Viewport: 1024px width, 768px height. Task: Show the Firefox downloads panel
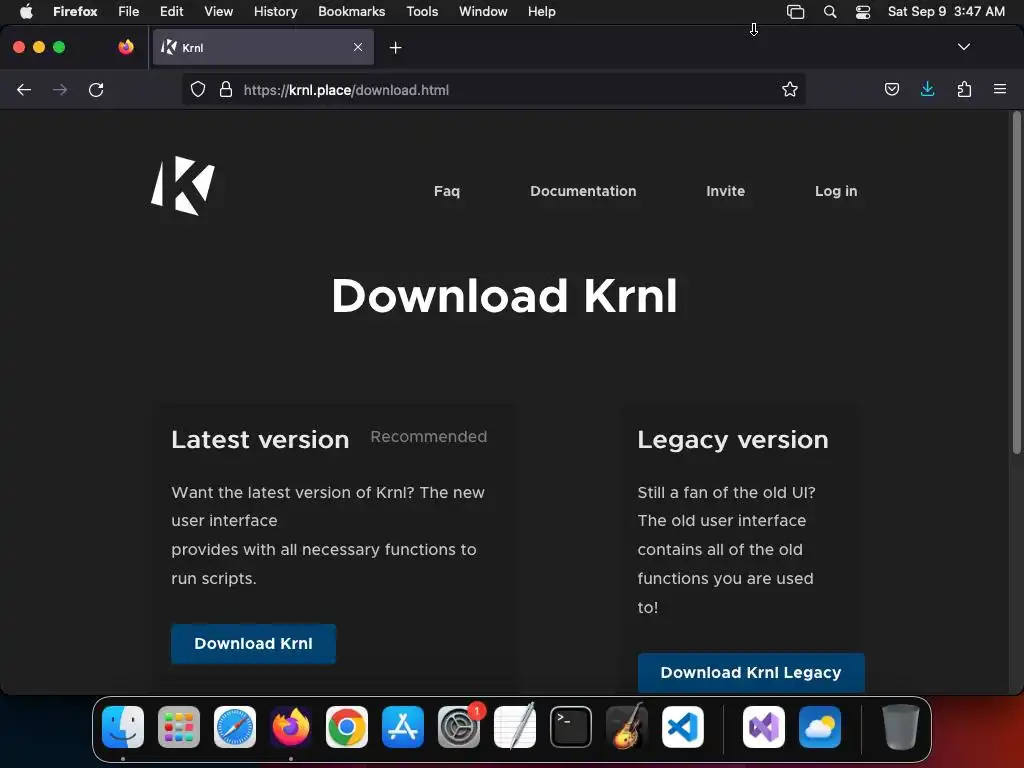pos(927,89)
